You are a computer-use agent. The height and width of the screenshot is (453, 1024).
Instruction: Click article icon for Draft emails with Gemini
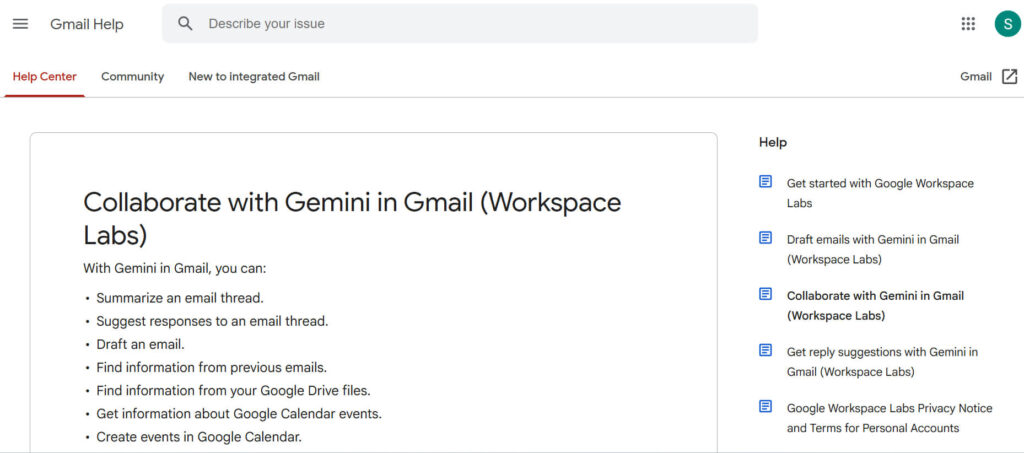coord(765,238)
